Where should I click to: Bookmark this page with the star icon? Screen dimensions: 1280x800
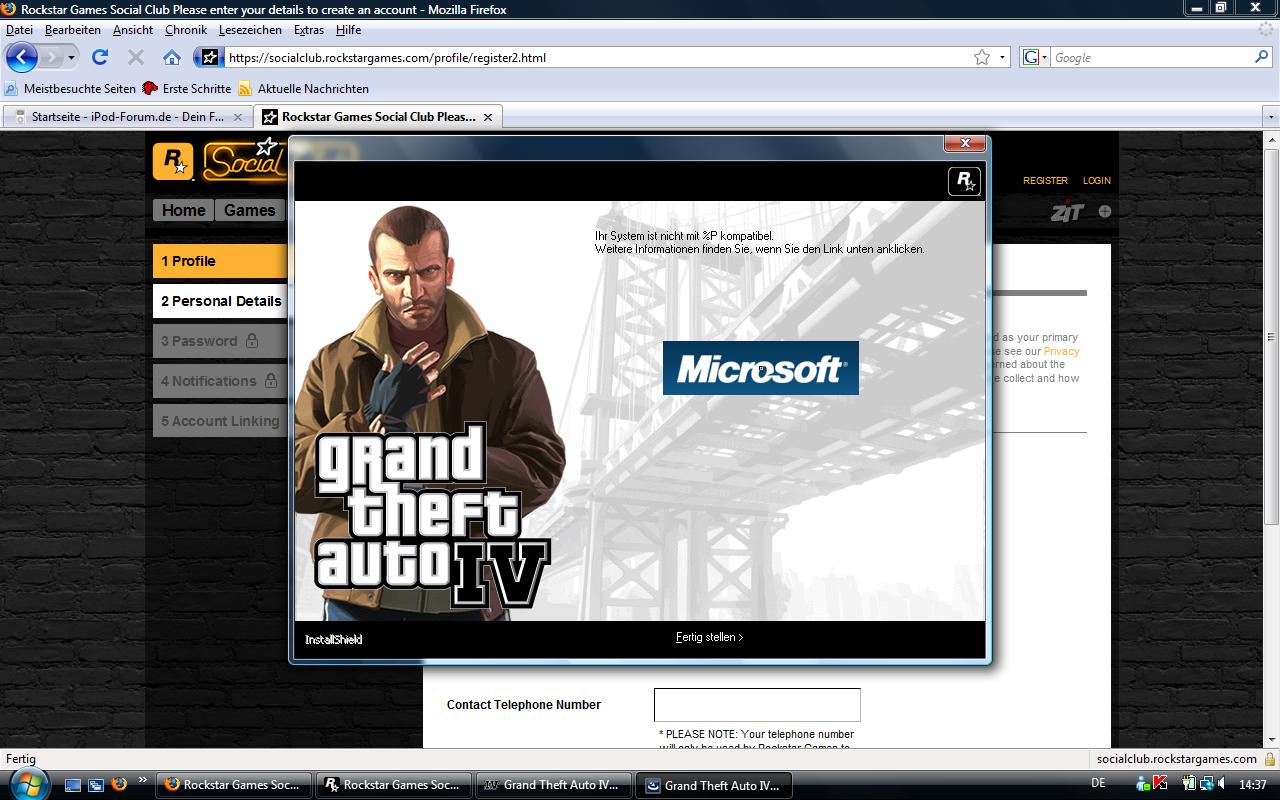point(982,57)
